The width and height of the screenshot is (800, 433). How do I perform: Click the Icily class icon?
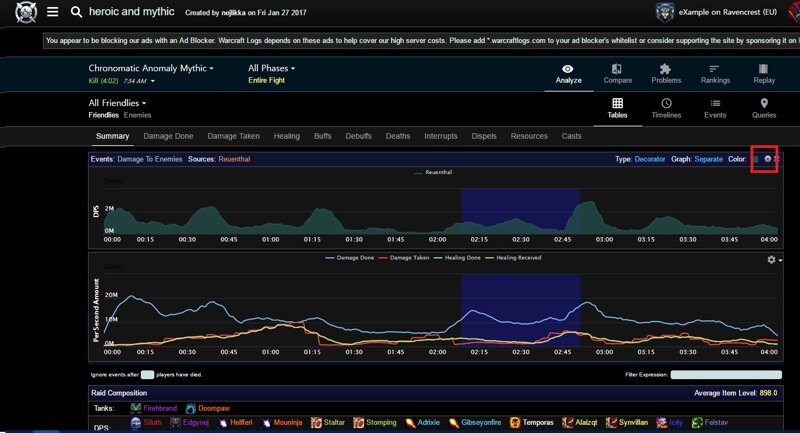(662, 422)
